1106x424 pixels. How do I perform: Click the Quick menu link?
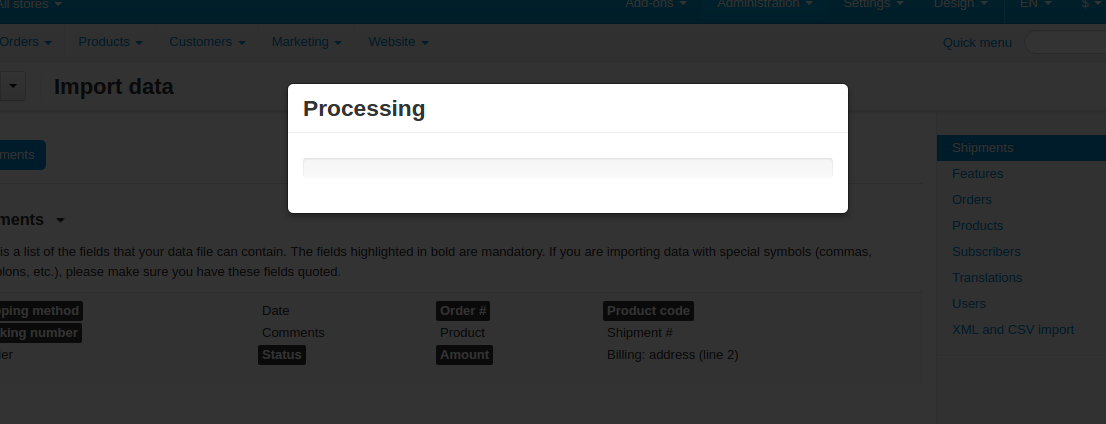coord(977,42)
